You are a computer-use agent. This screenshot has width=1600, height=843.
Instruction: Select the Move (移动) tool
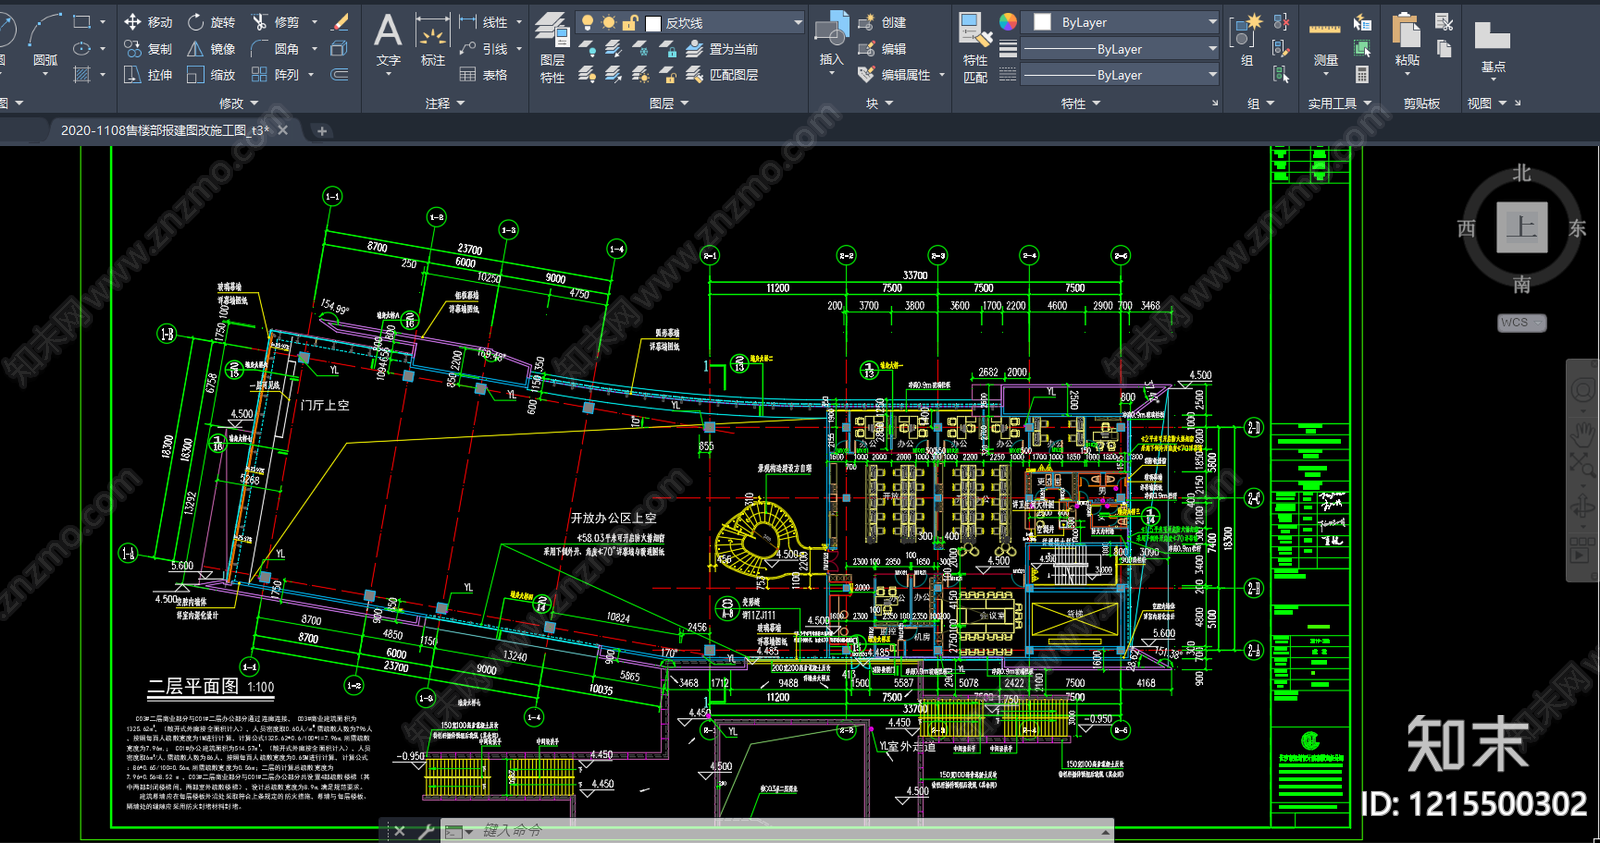[x=148, y=22]
